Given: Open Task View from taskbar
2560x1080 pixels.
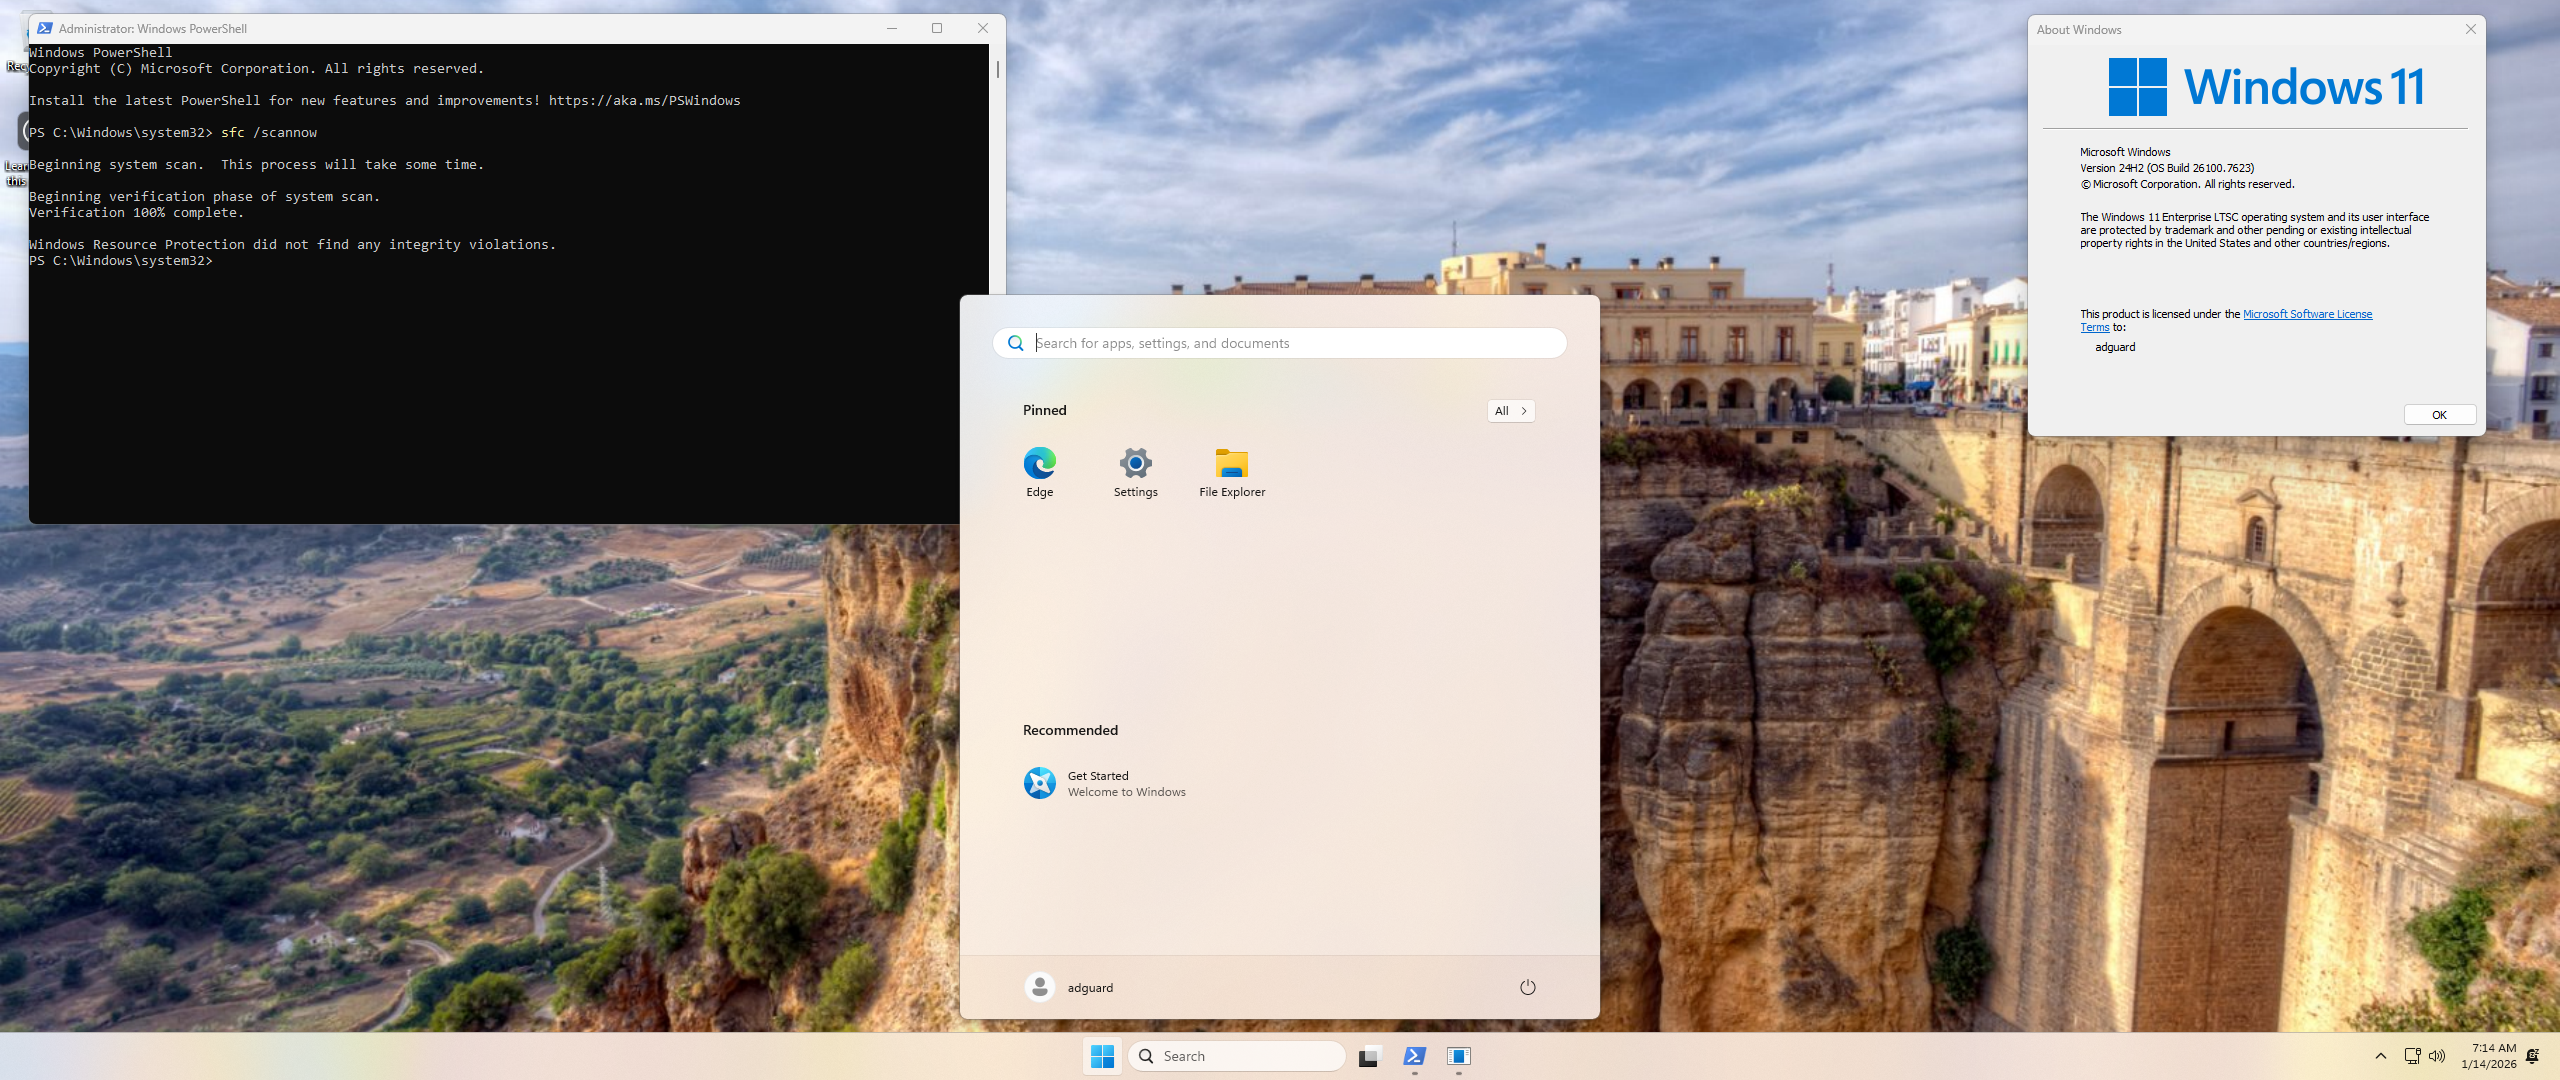Looking at the screenshot, I should [1368, 1056].
